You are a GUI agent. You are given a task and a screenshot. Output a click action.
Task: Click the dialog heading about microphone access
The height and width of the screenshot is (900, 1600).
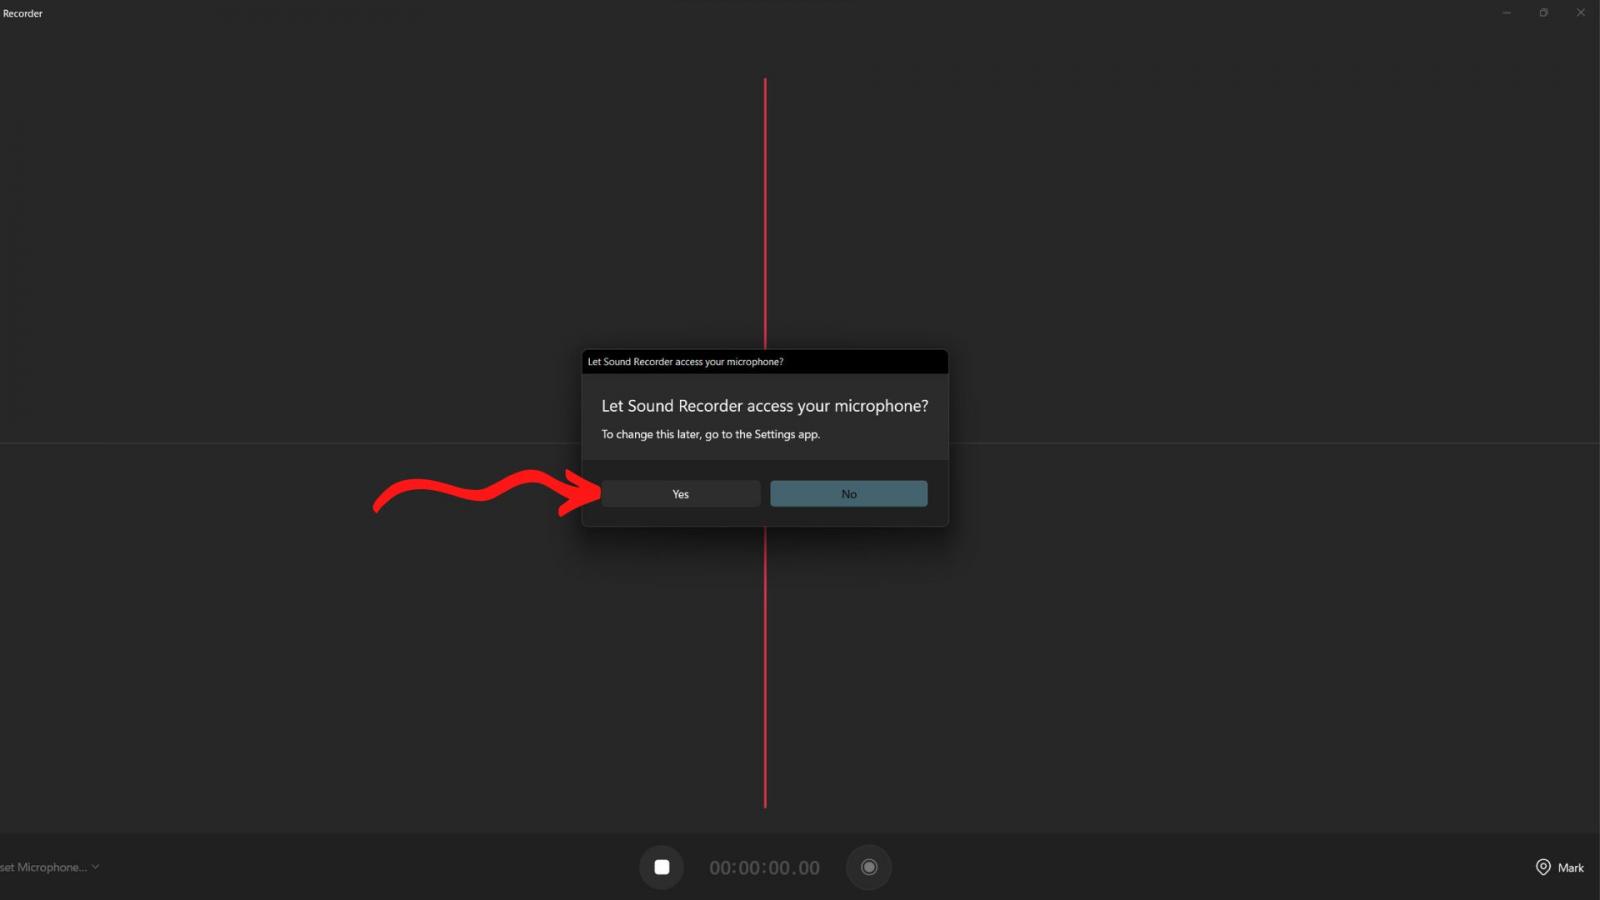(765, 406)
